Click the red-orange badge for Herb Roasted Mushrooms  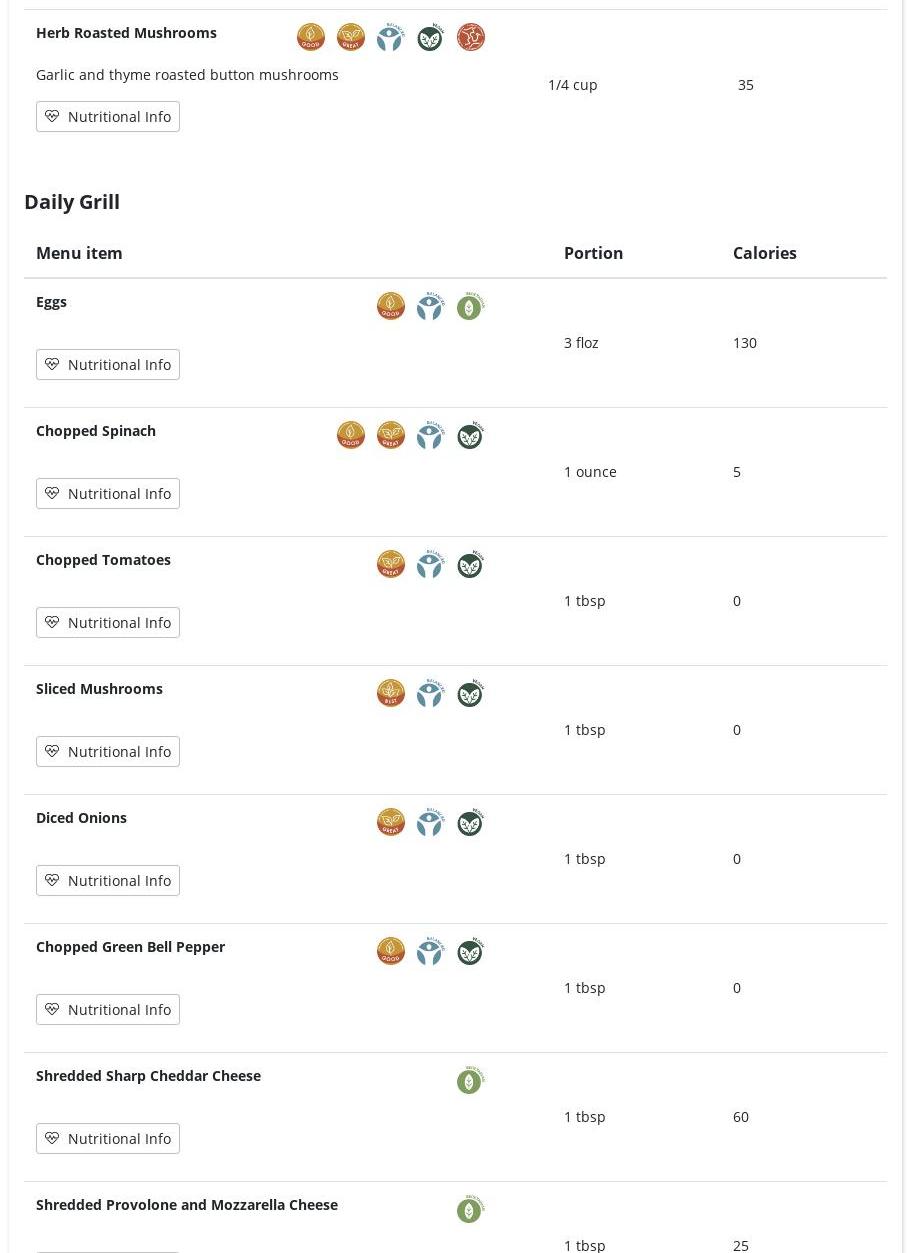click(x=471, y=37)
